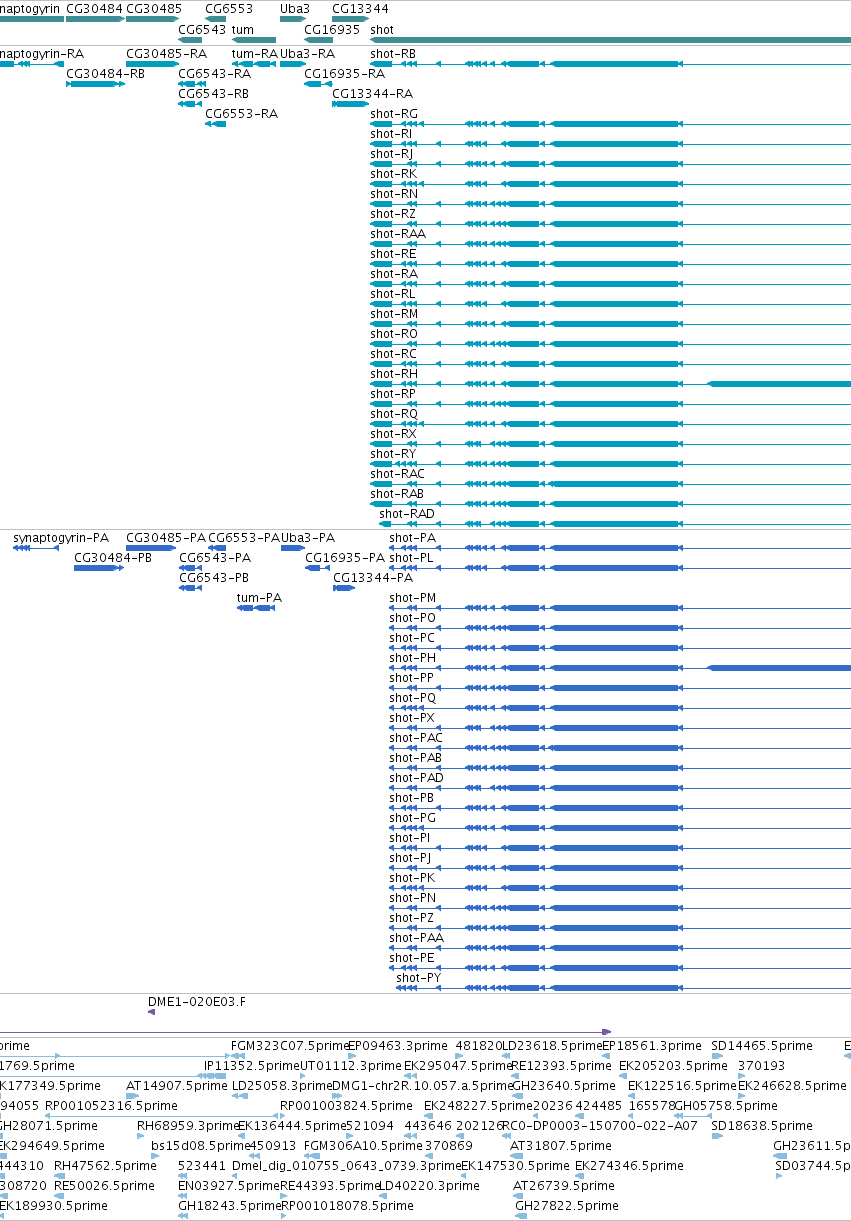Select the shot-RQ transcript label

[394, 413]
